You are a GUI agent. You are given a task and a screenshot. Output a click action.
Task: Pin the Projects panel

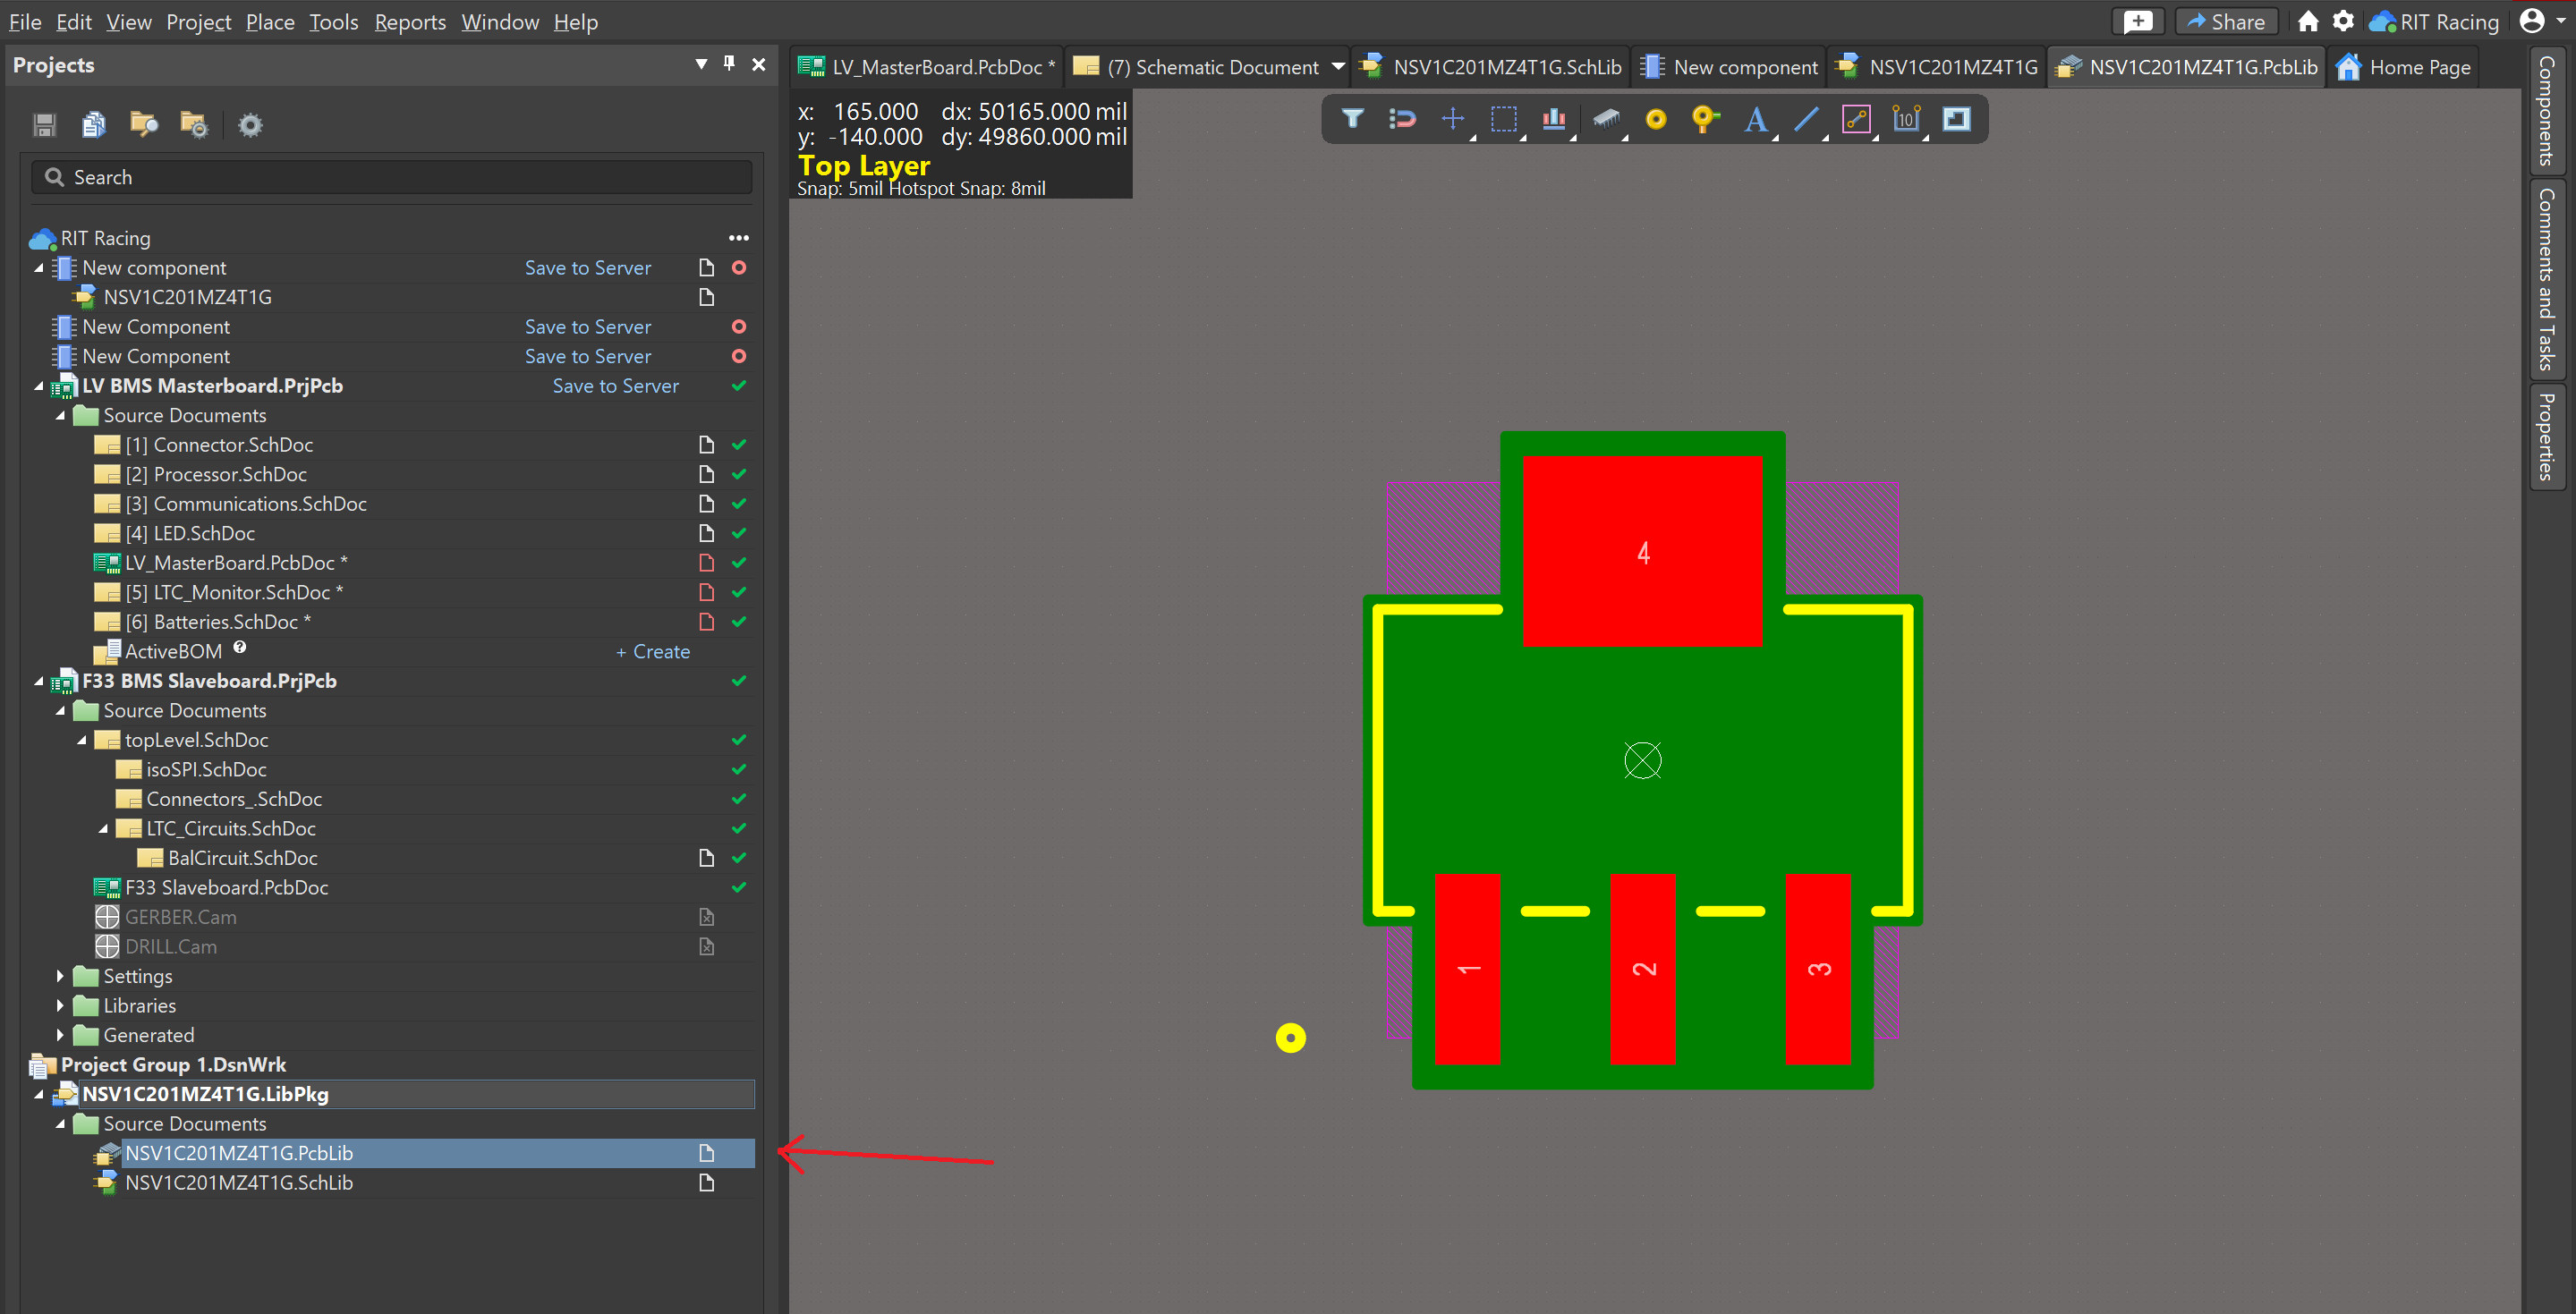tap(730, 64)
